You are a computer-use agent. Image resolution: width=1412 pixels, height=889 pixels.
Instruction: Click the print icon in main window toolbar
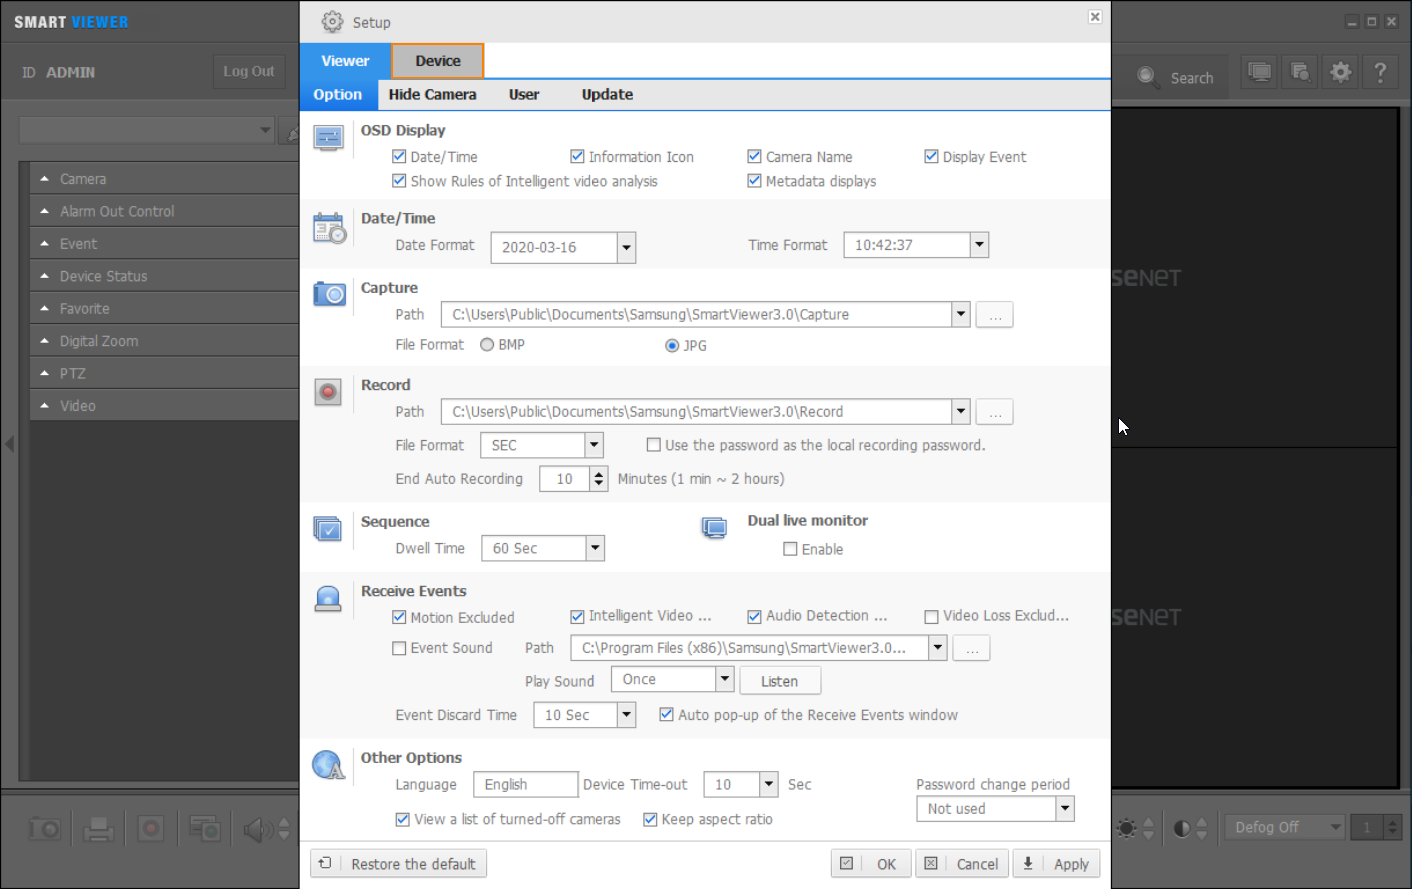pos(98,829)
